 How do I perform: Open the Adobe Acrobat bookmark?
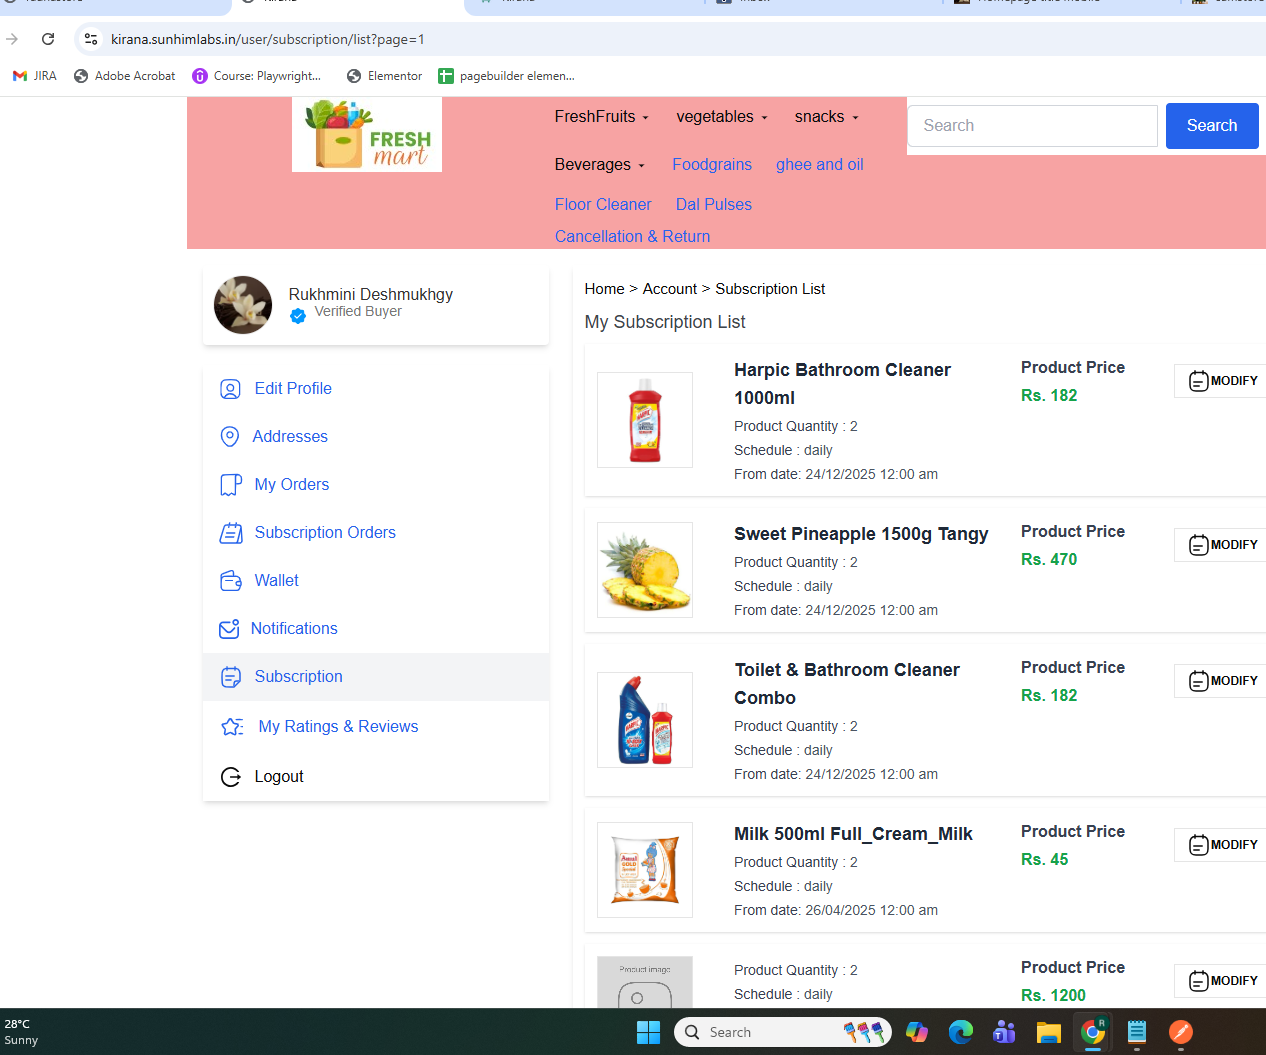pos(125,76)
